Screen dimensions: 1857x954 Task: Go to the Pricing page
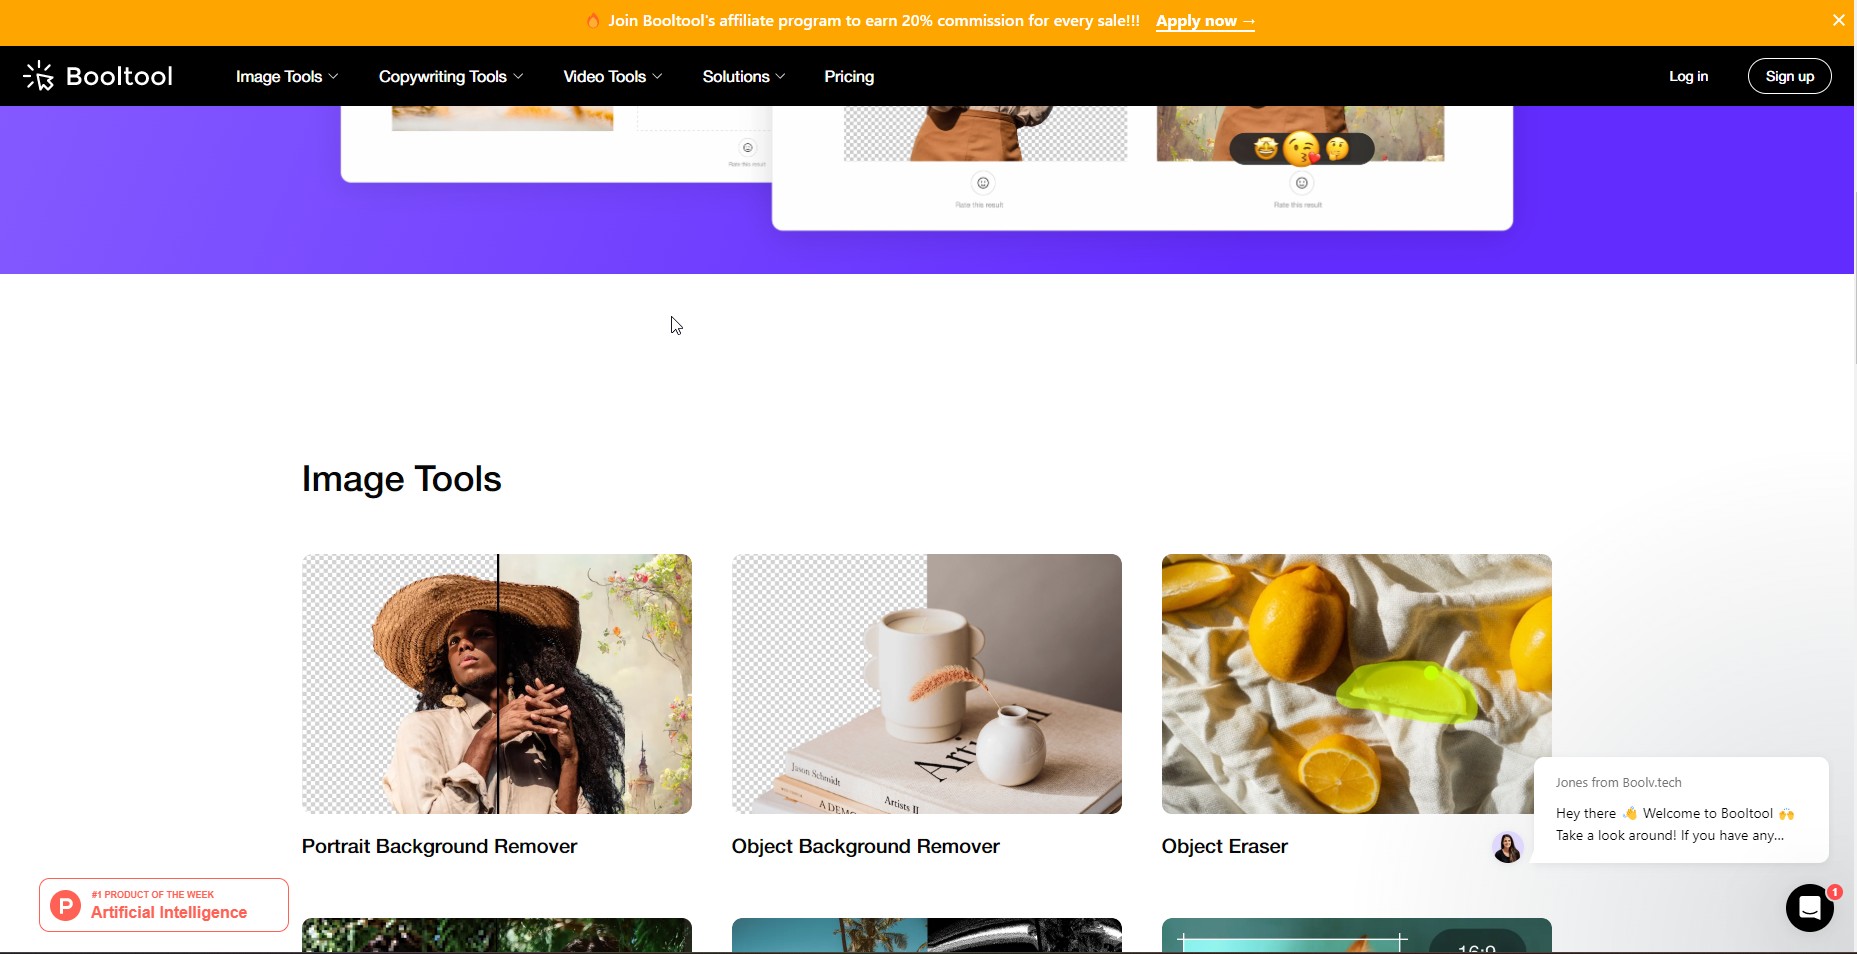(x=849, y=76)
